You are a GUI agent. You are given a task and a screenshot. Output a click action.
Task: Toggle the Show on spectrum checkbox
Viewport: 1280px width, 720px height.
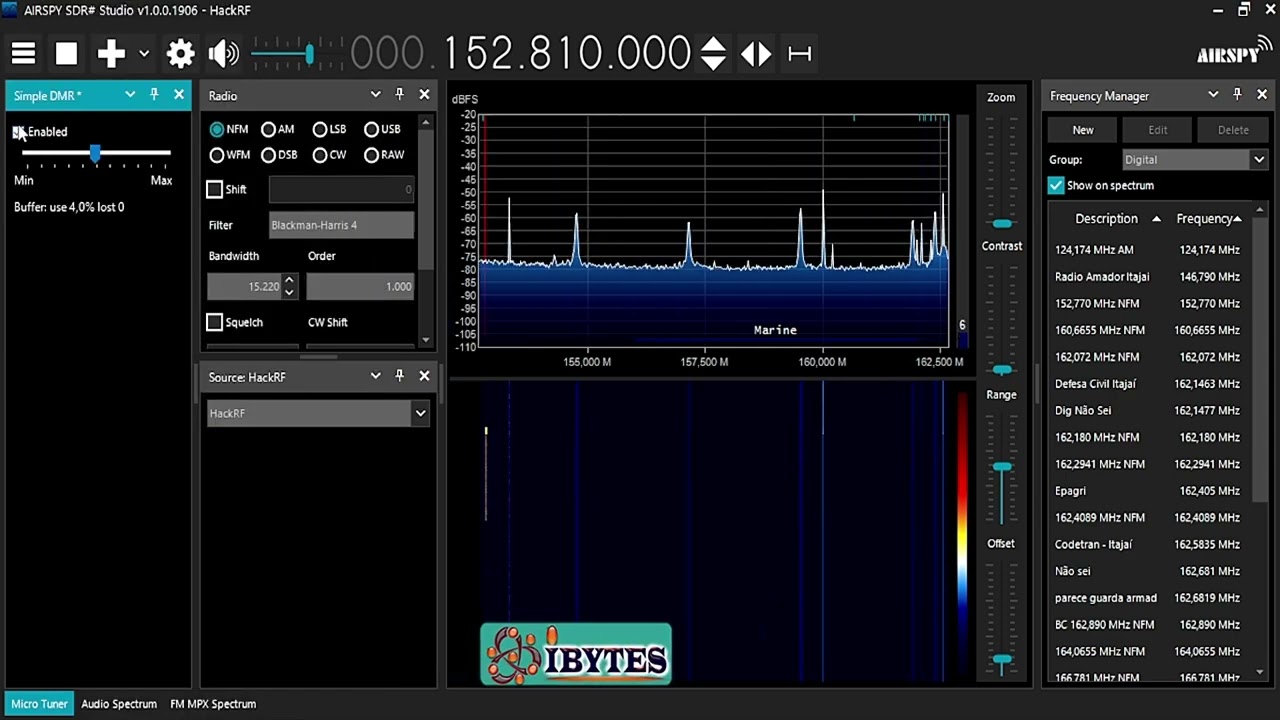coord(1056,186)
